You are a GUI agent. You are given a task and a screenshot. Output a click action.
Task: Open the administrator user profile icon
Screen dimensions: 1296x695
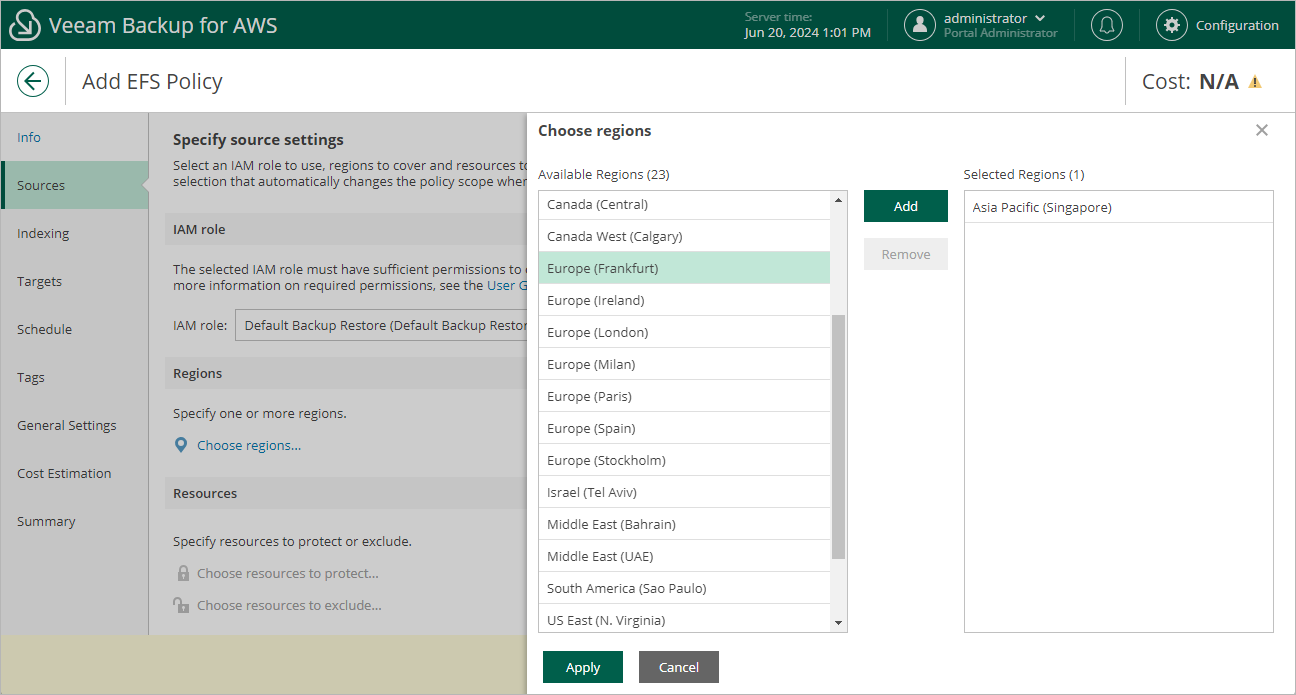coord(920,25)
